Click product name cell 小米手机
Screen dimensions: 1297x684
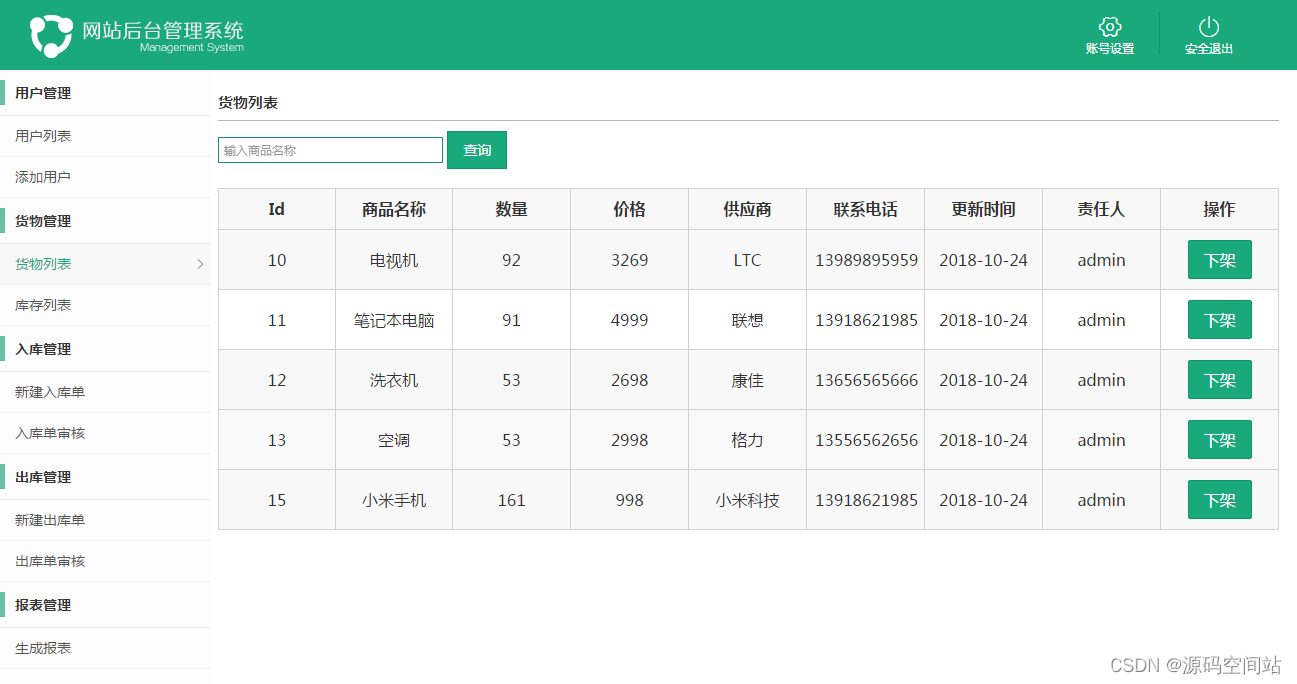click(394, 500)
